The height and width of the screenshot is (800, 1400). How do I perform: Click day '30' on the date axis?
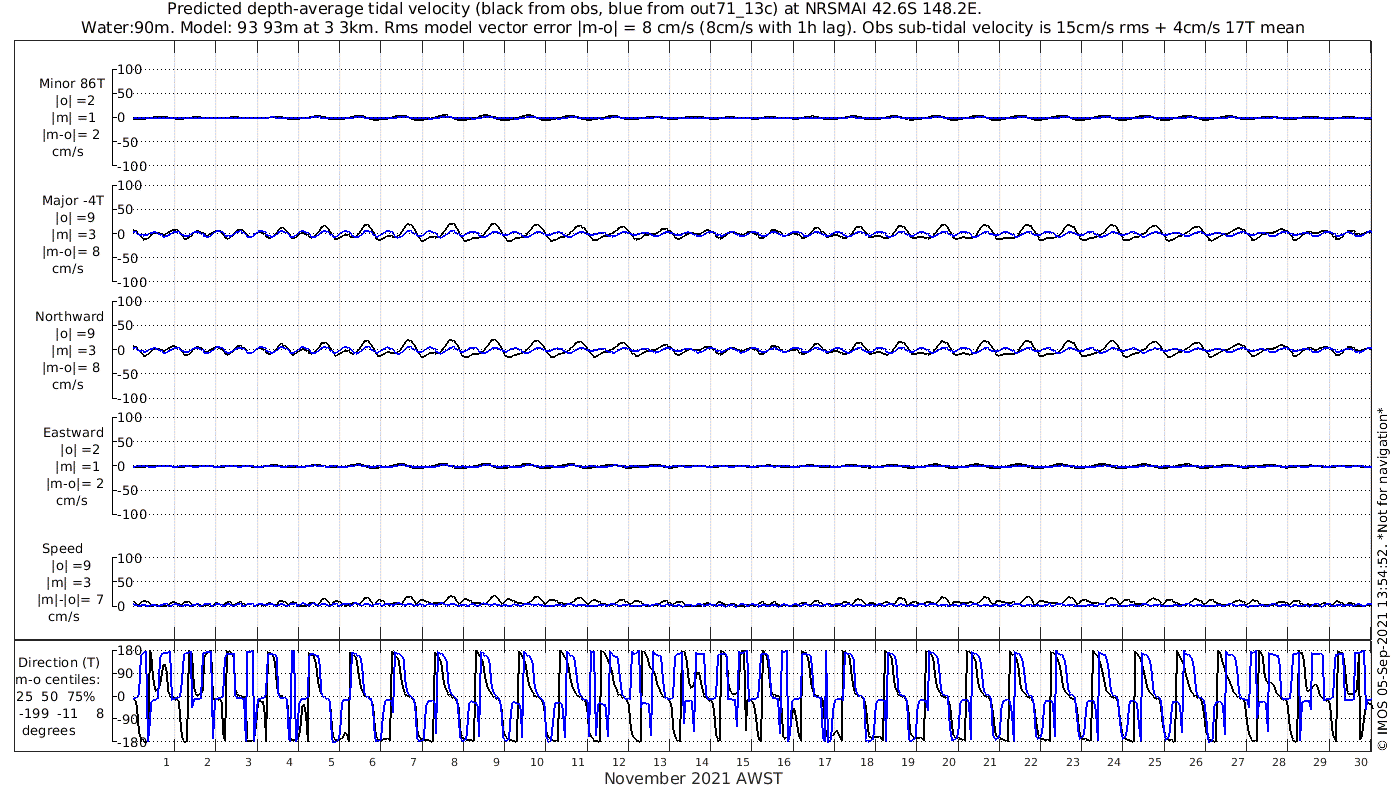[x=1361, y=762]
